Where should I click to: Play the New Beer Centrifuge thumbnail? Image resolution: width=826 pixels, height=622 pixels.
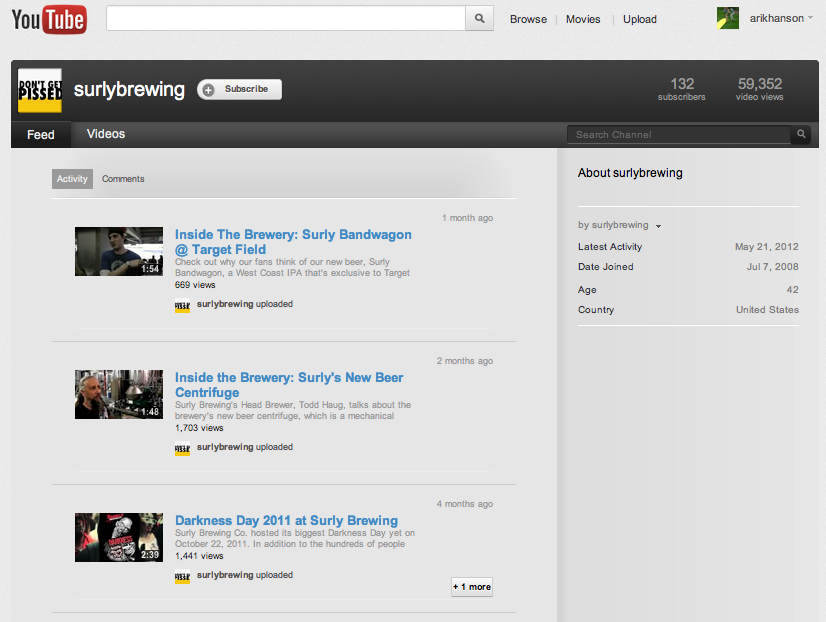(119, 394)
